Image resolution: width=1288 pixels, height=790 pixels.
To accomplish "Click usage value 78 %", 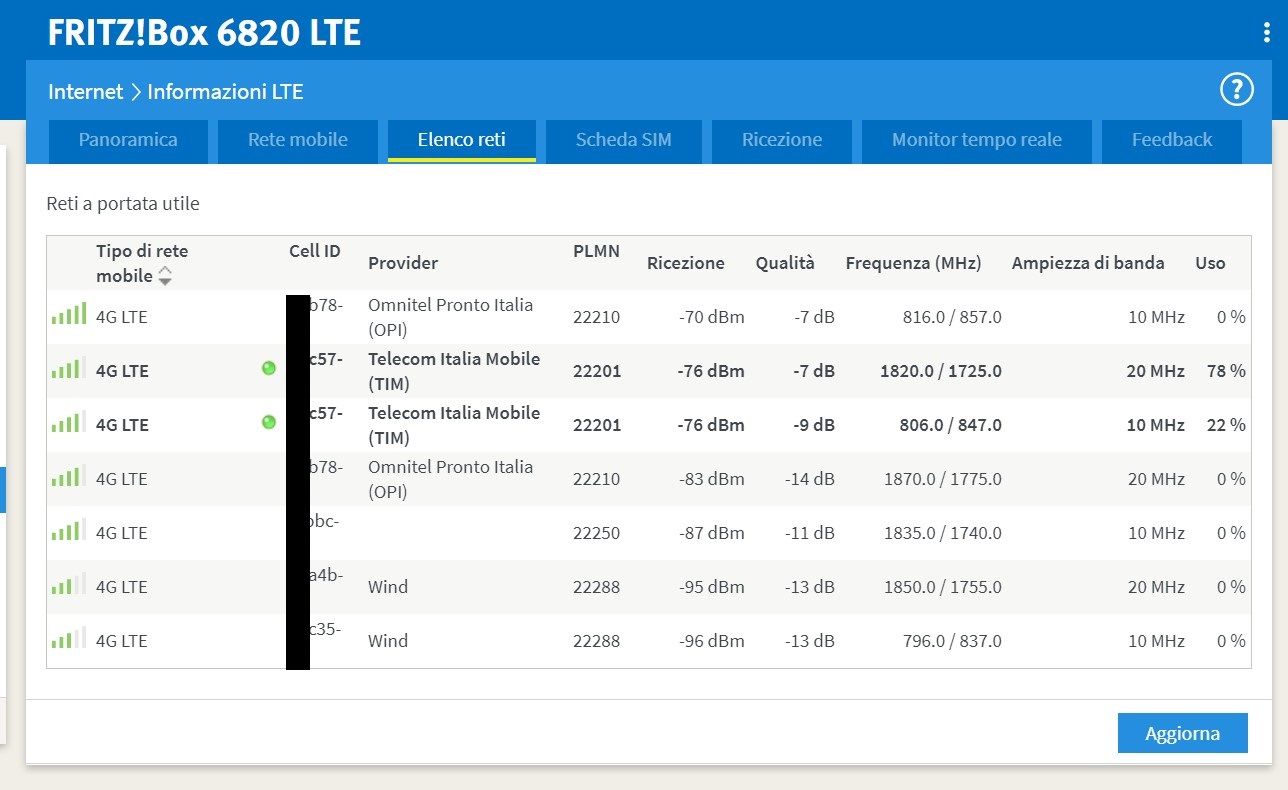I will pos(1226,371).
